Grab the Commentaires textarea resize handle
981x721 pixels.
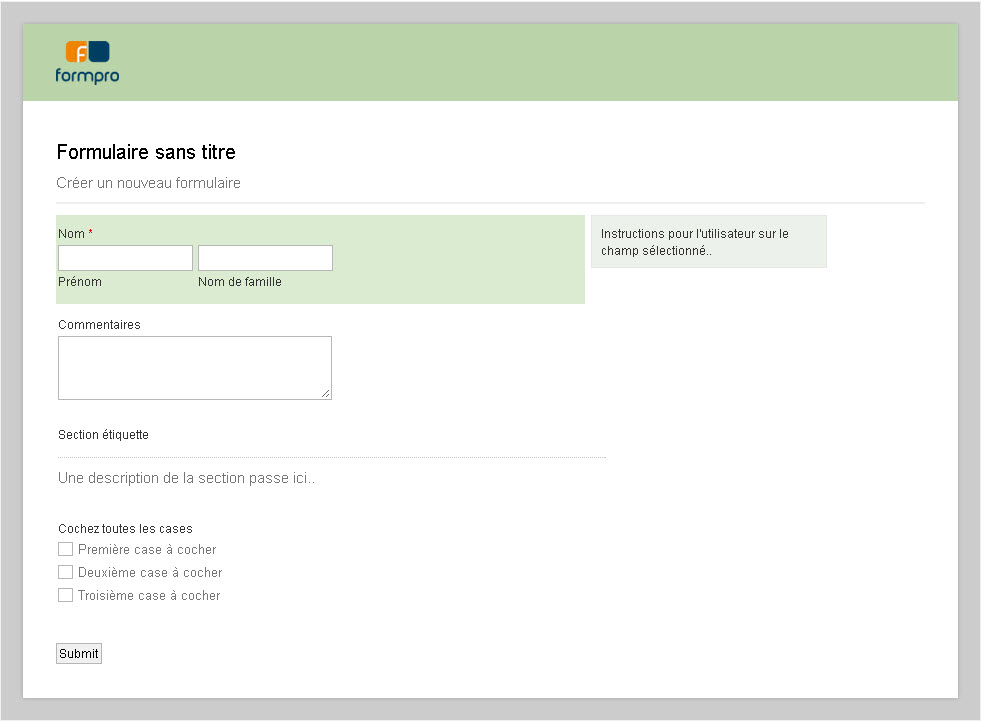point(326,394)
